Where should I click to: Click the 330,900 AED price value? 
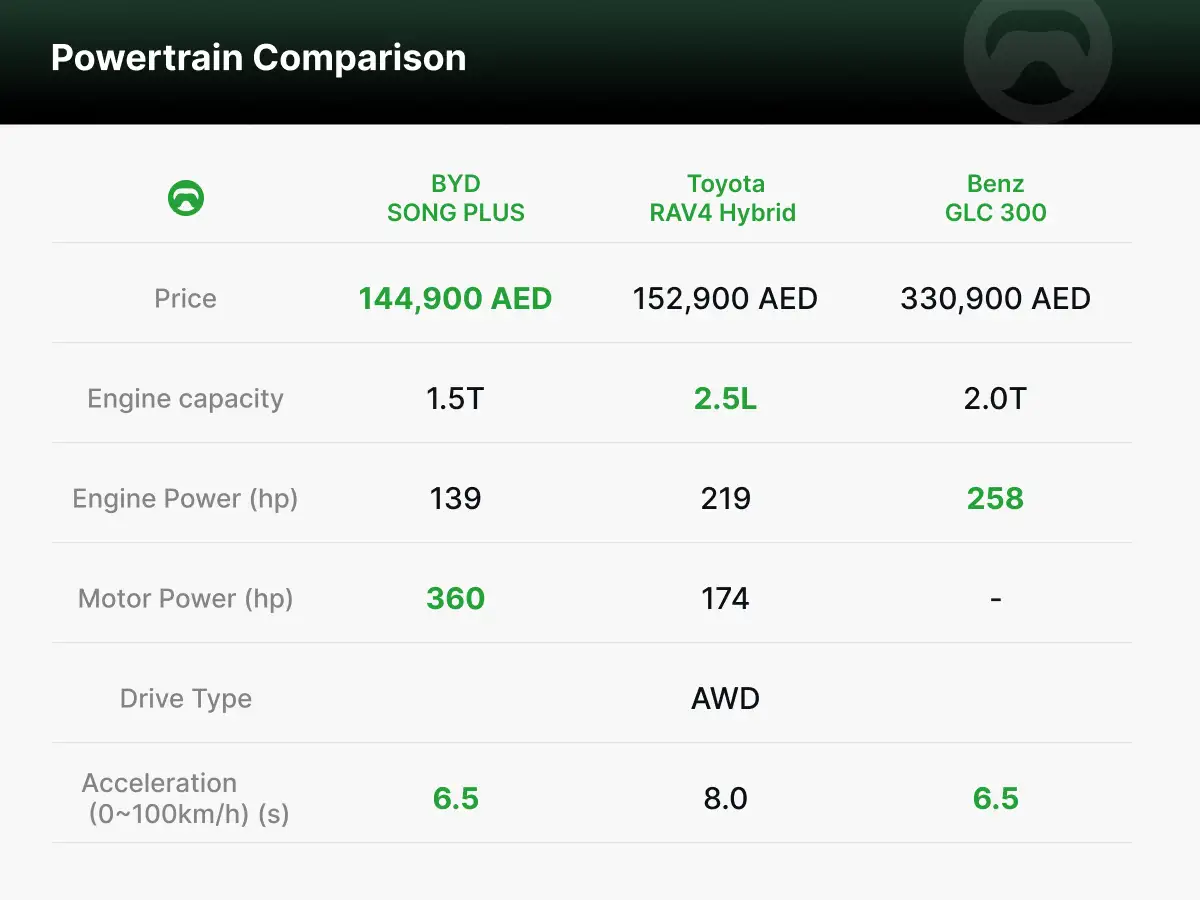pos(995,298)
